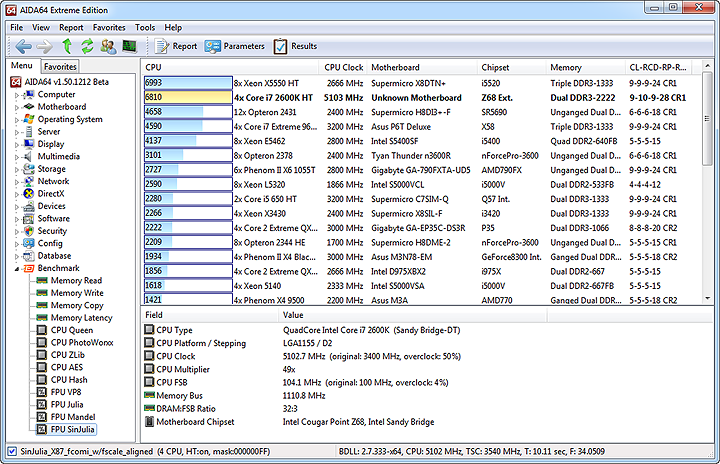Expand the Motherboard tree node
This screenshot has height=464, width=720.
point(17,108)
